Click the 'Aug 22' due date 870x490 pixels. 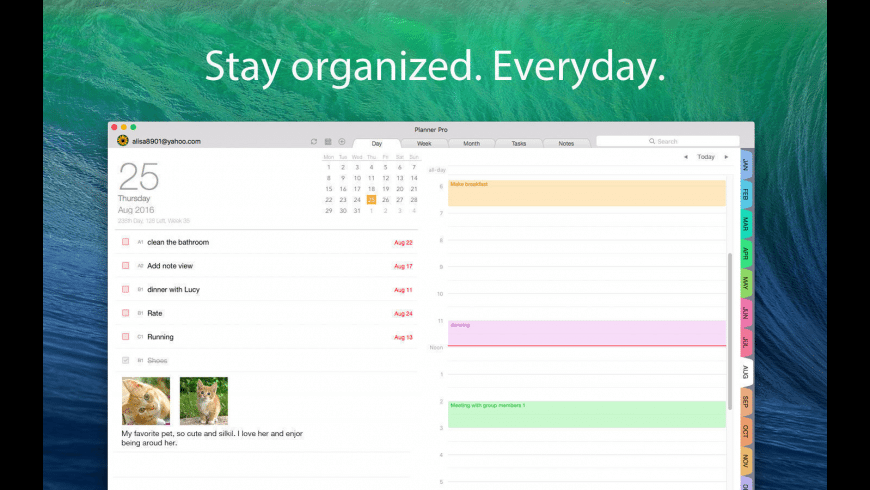tap(403, 243)
